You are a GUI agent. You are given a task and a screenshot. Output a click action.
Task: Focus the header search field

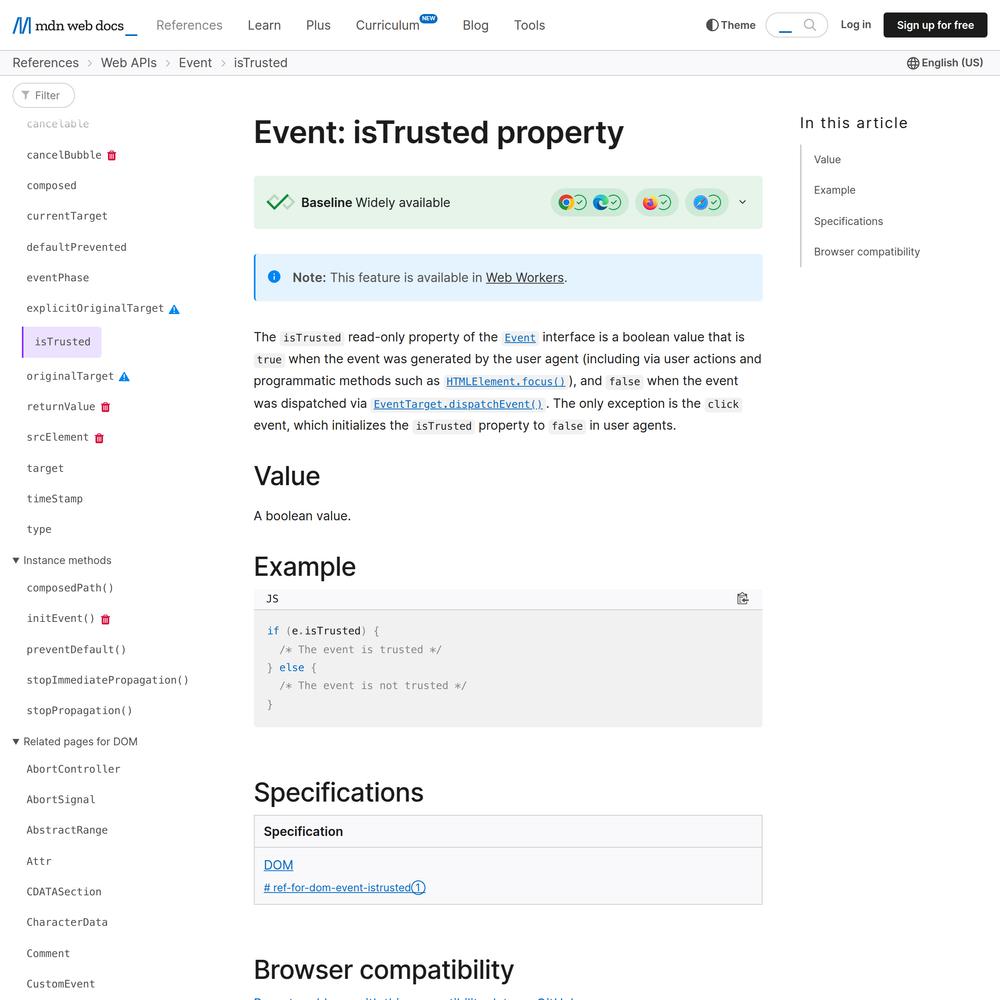pyautogui.click(x=797, y=25)
